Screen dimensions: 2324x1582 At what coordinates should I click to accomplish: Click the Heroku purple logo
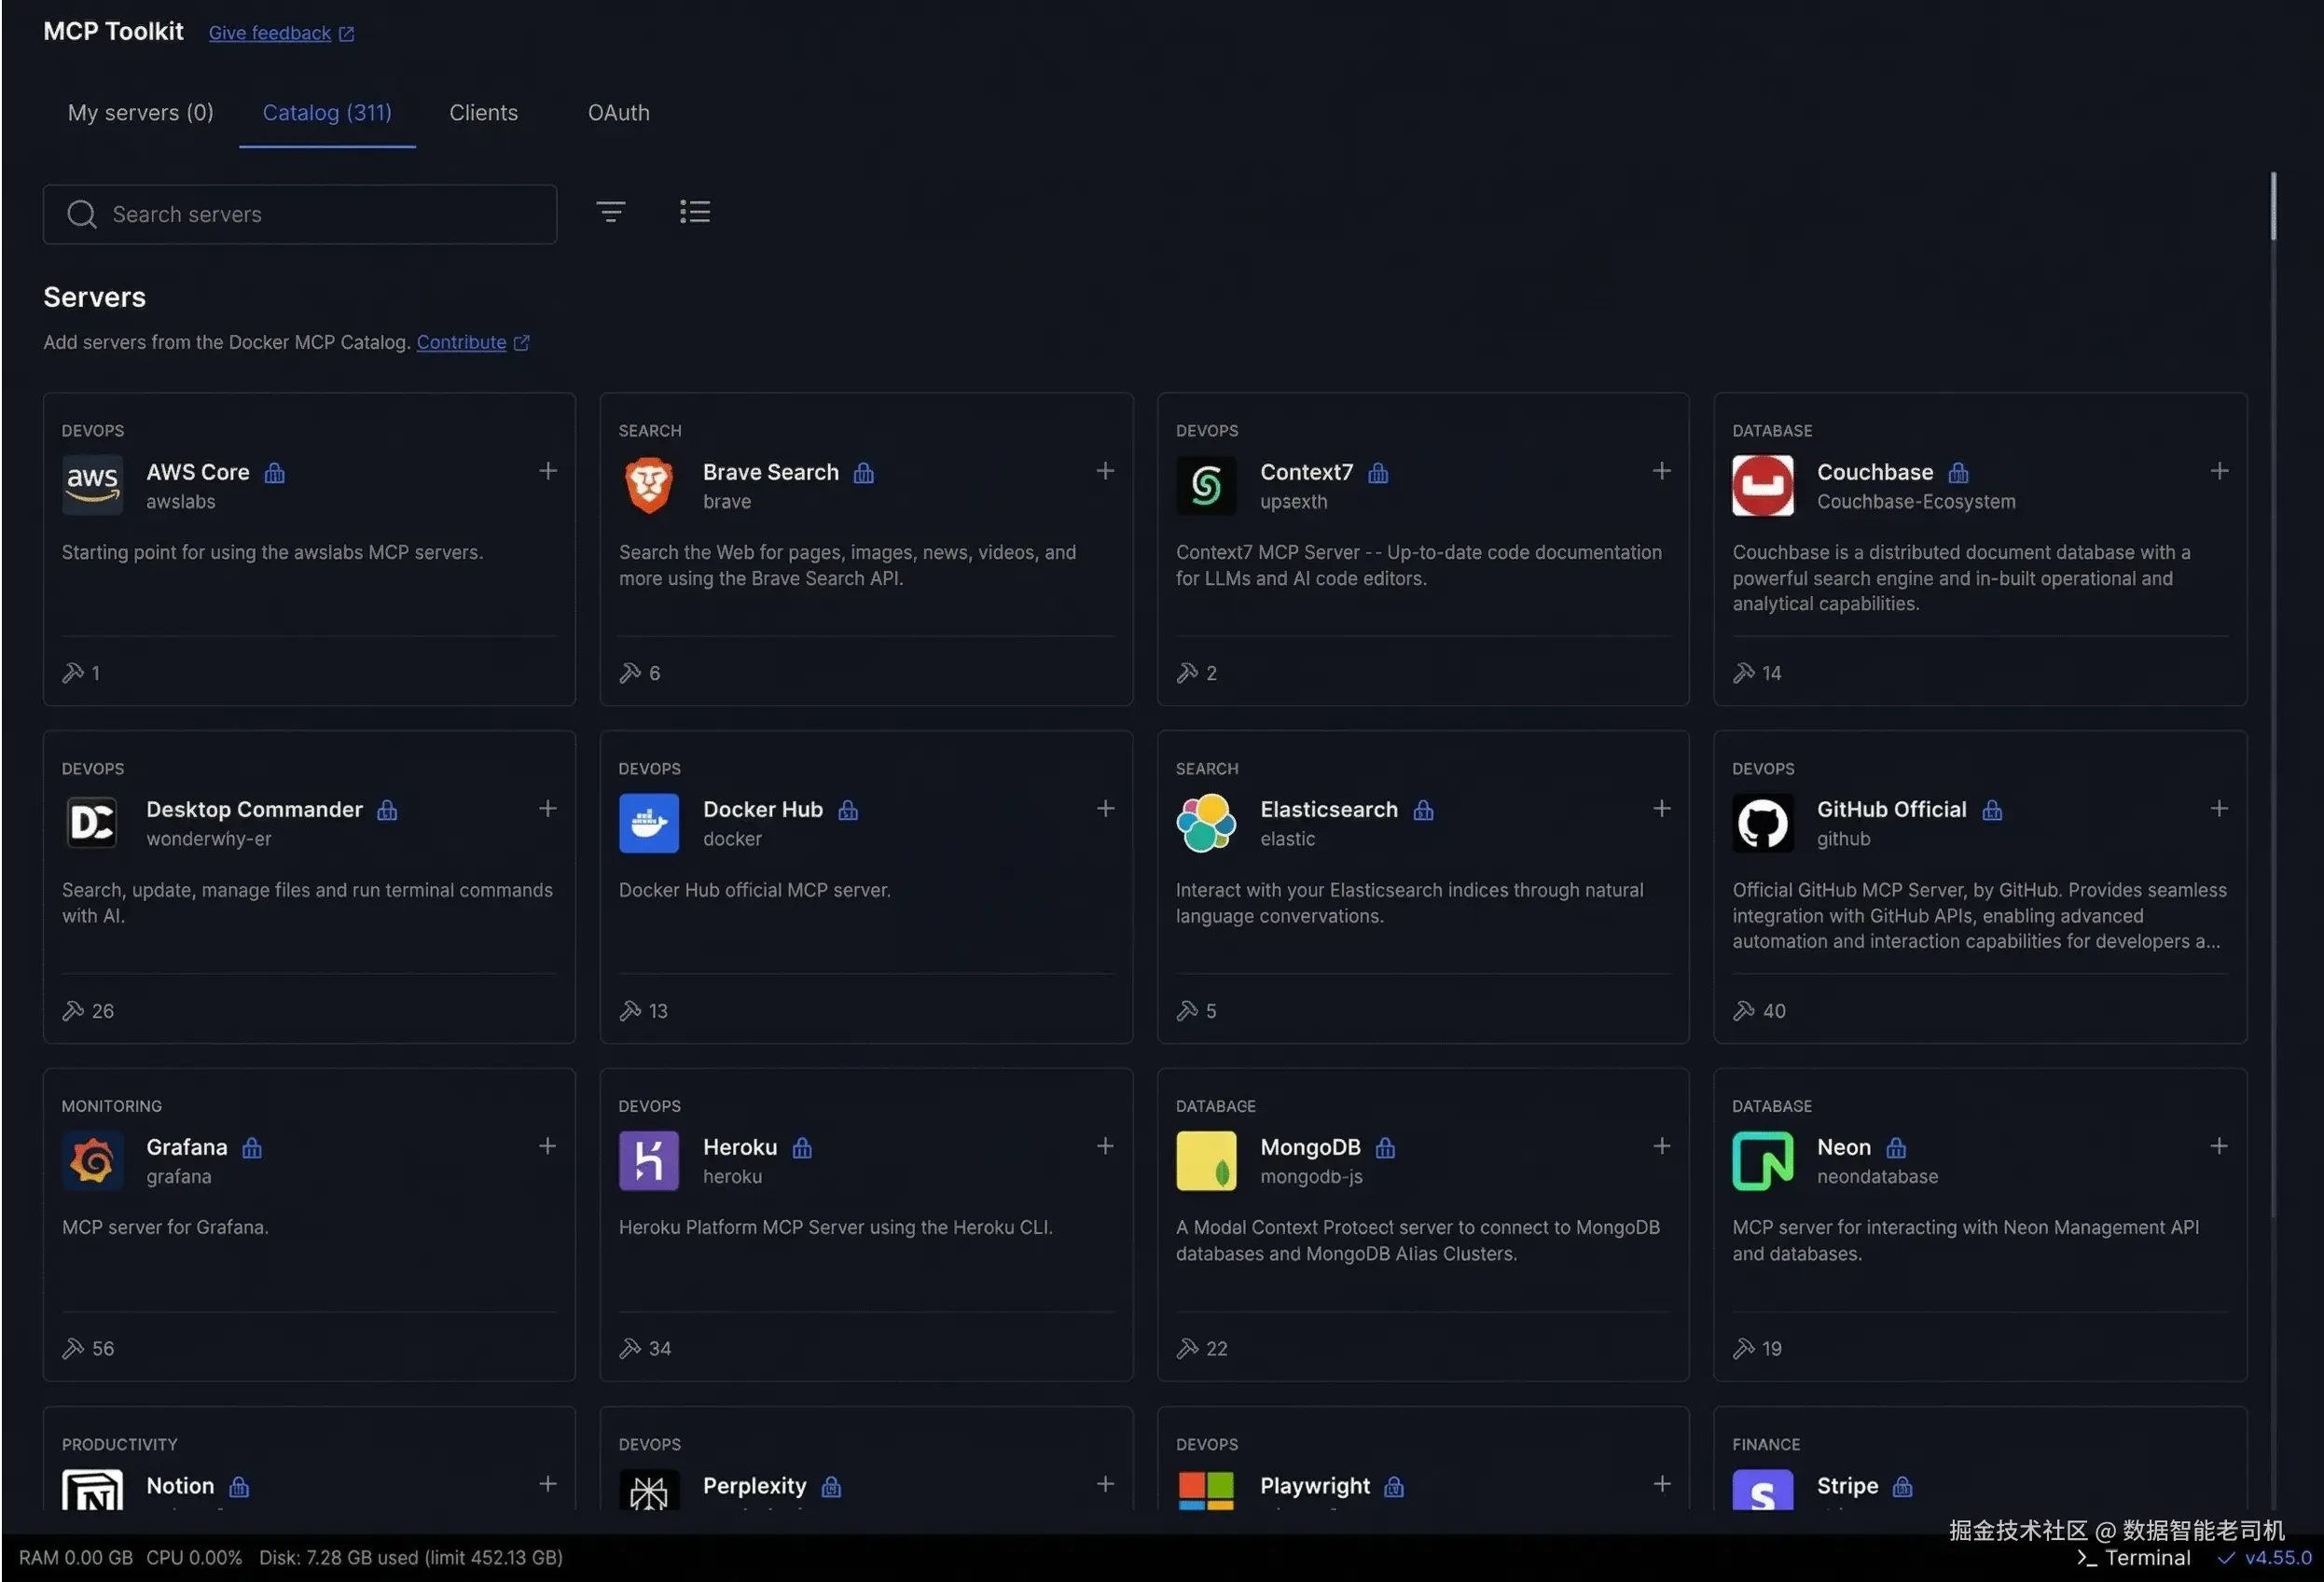point(649,1161)
